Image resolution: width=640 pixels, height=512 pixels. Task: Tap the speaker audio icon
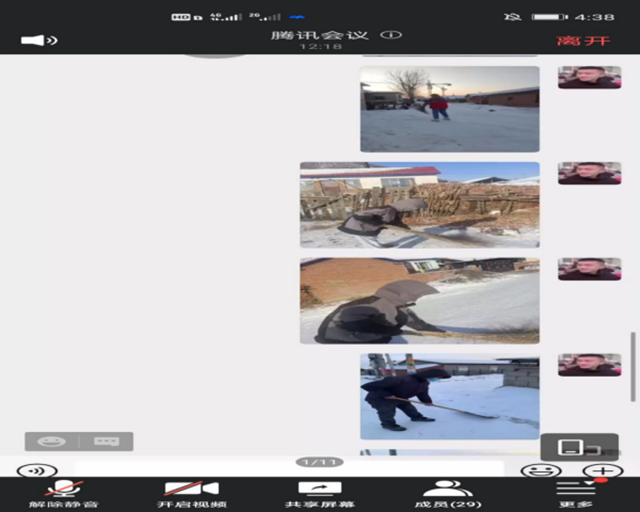pos(38,40)
